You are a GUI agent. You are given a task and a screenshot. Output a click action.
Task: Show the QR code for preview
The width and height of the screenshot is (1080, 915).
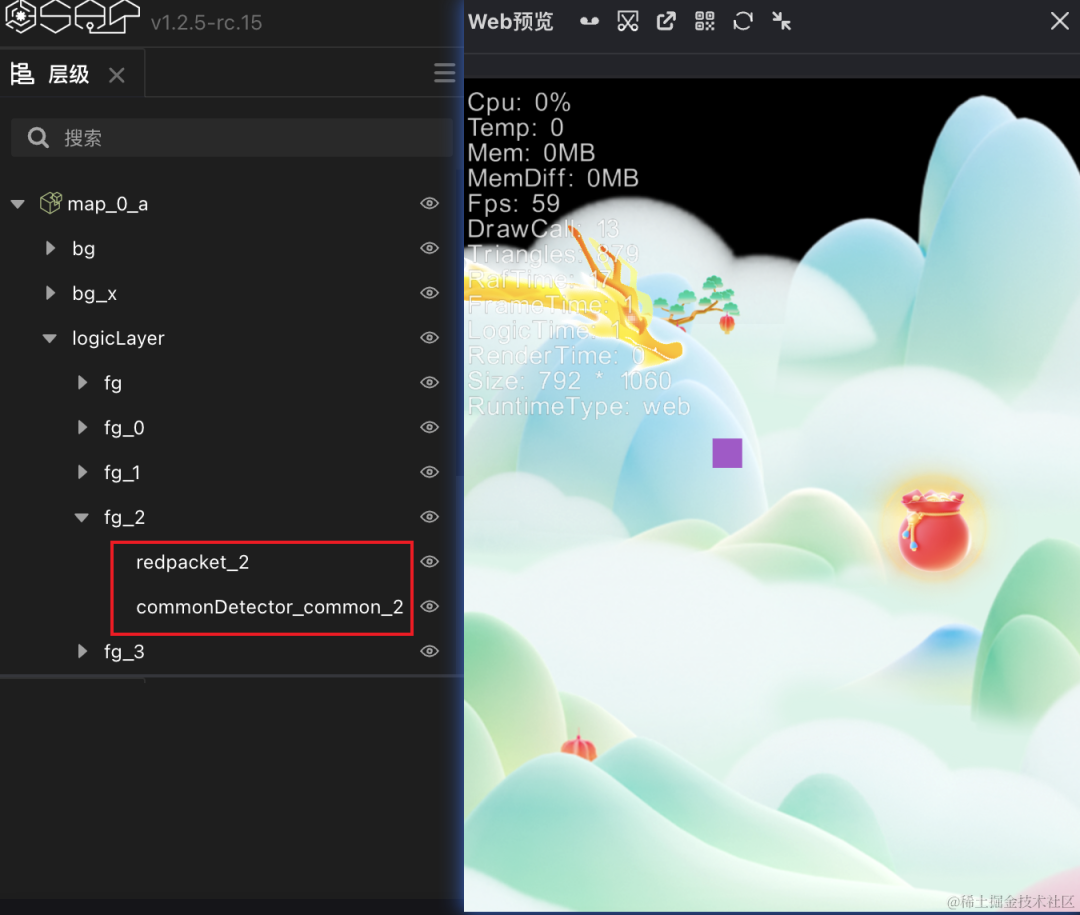click(705, 21)
